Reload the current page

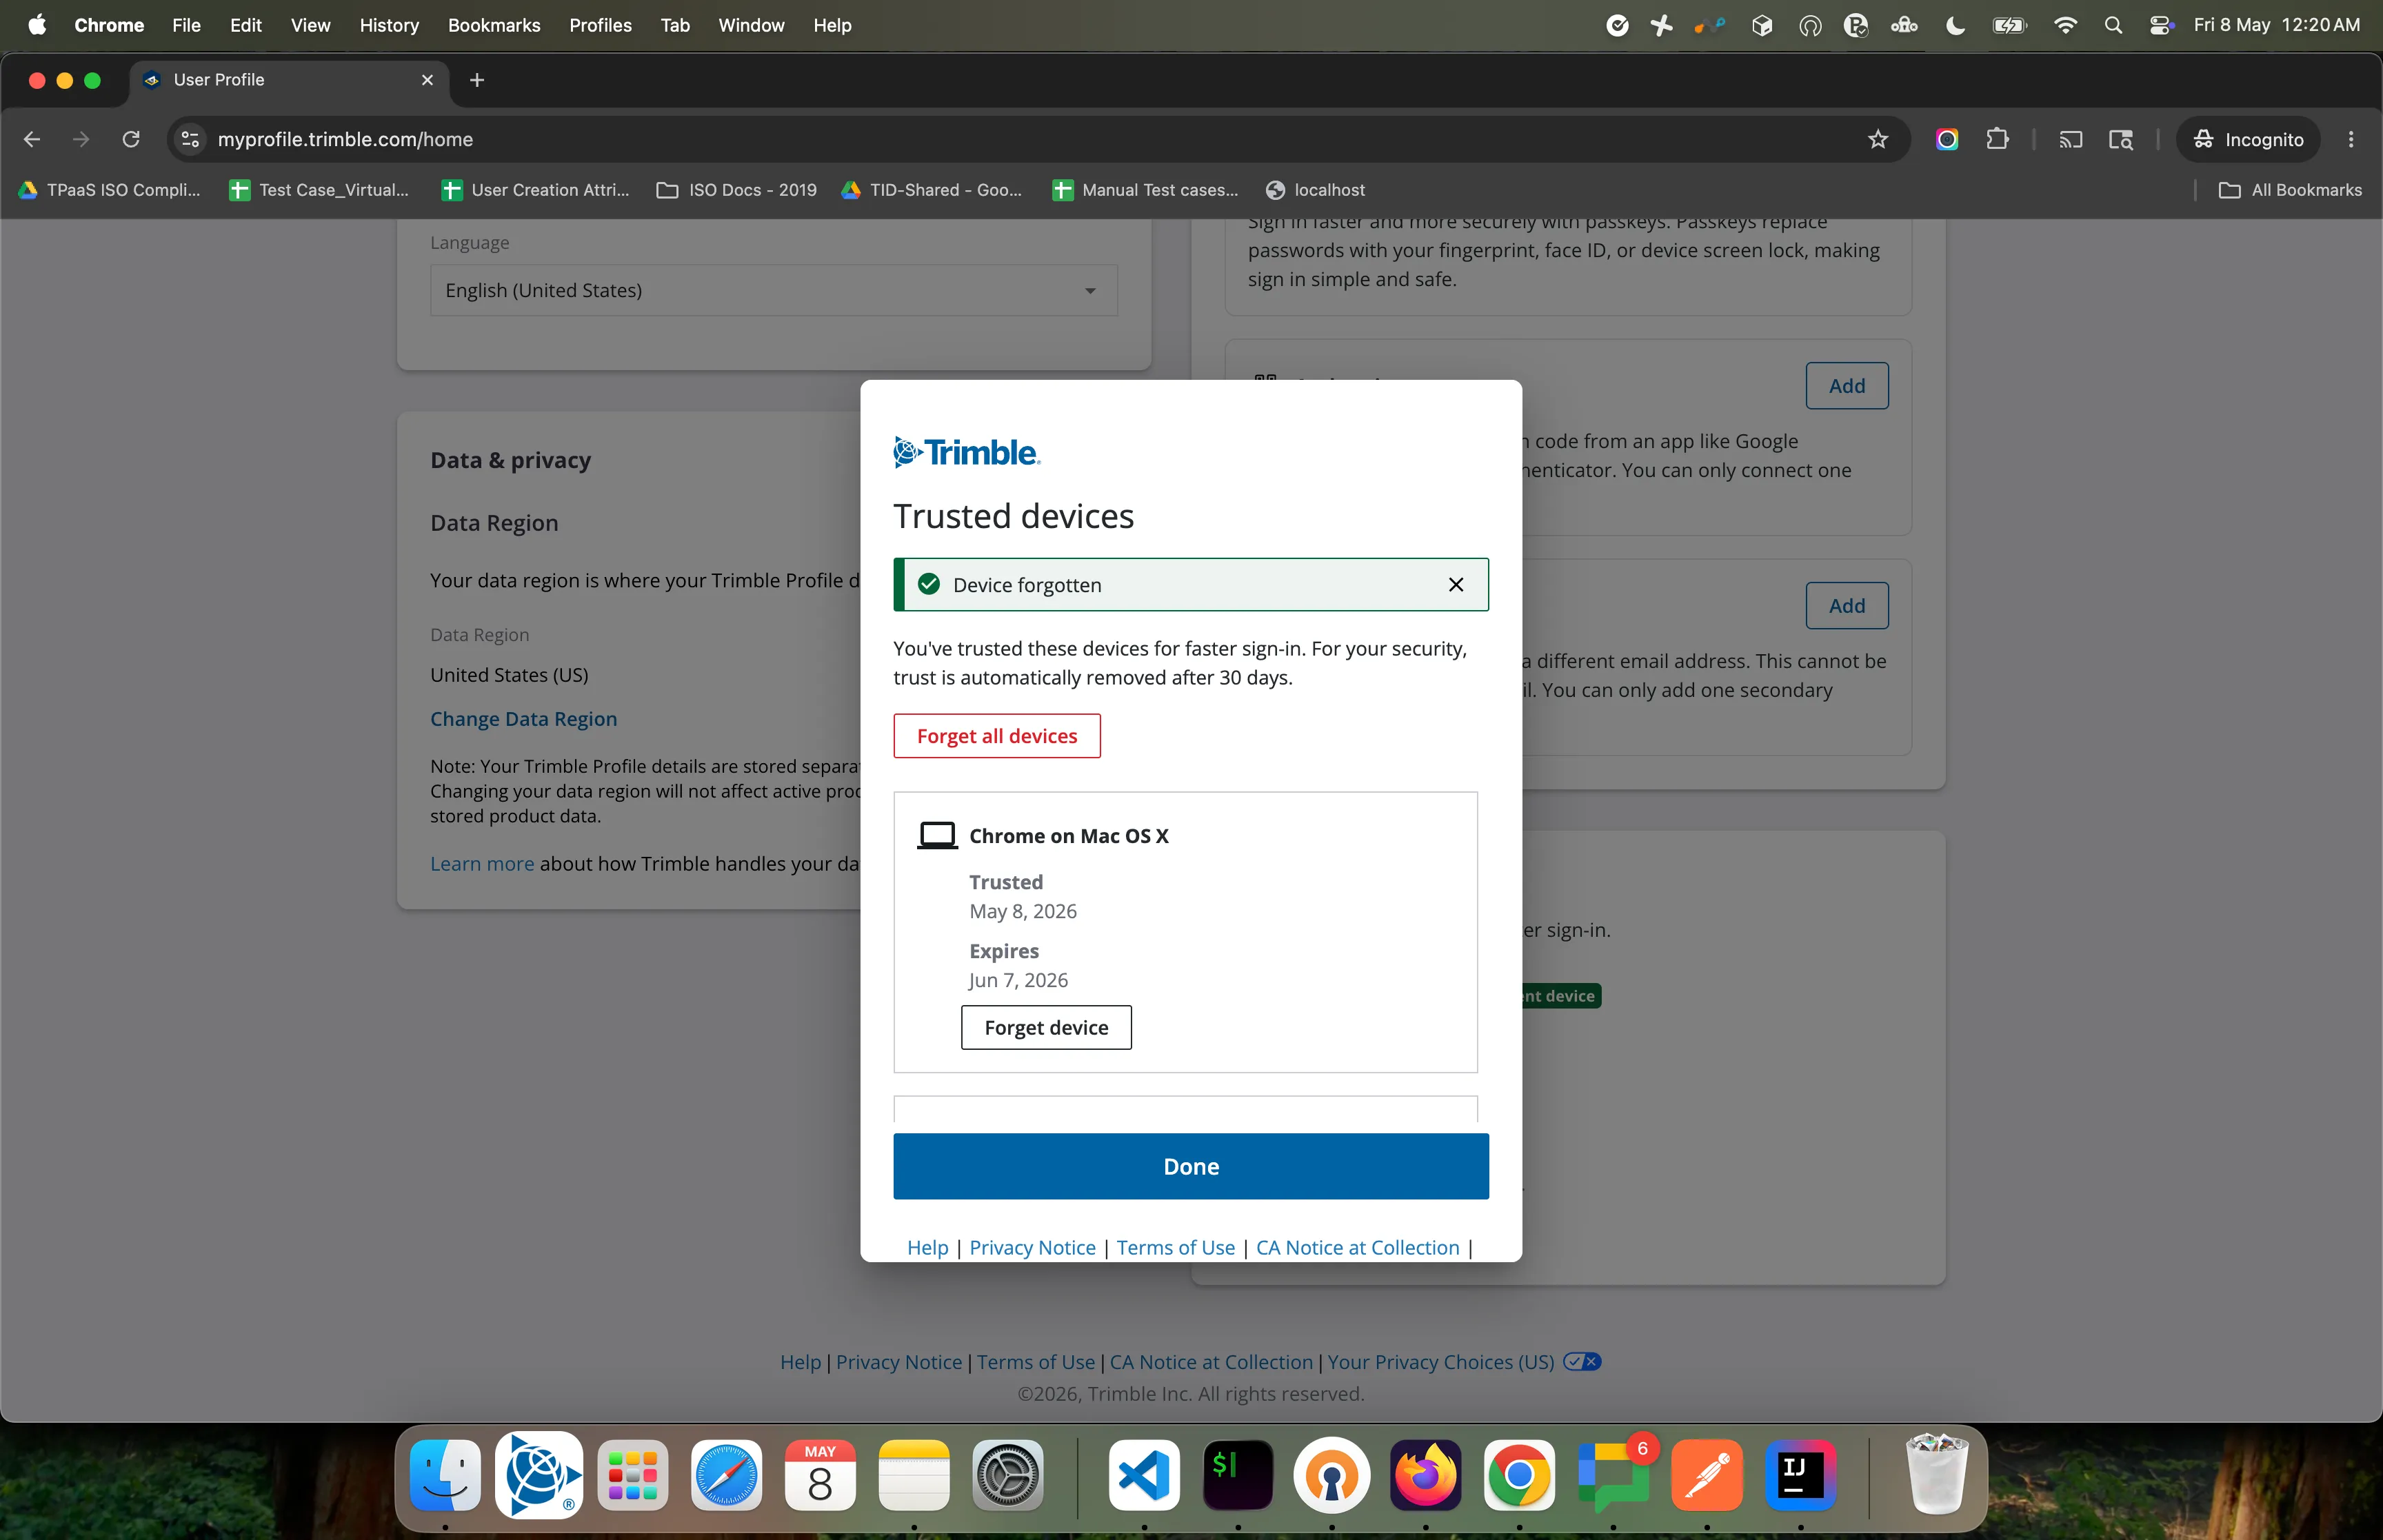131,139
